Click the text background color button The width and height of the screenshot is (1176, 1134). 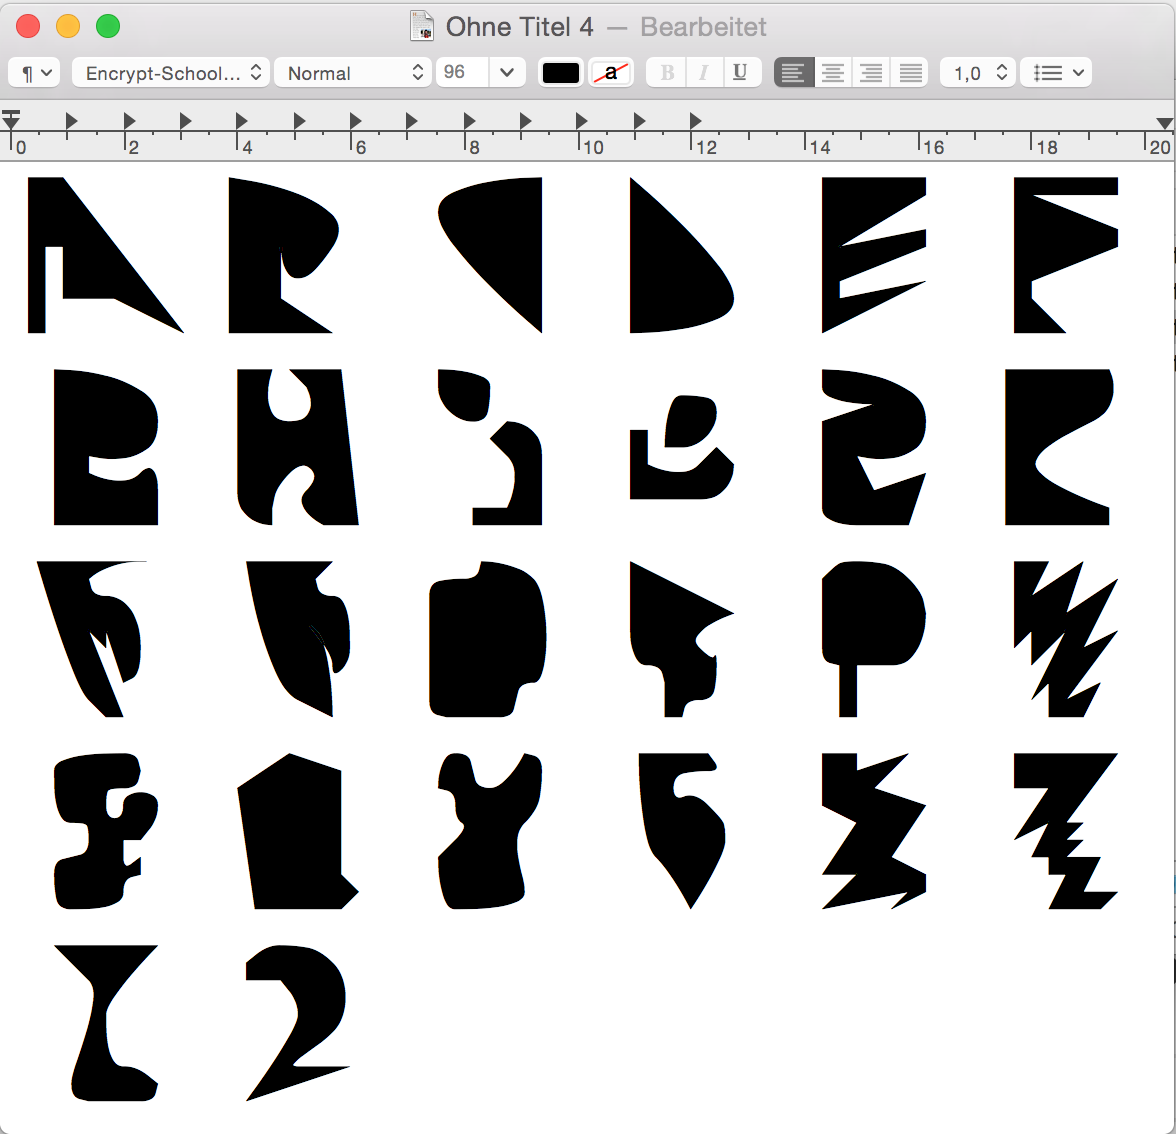point(611,73)
